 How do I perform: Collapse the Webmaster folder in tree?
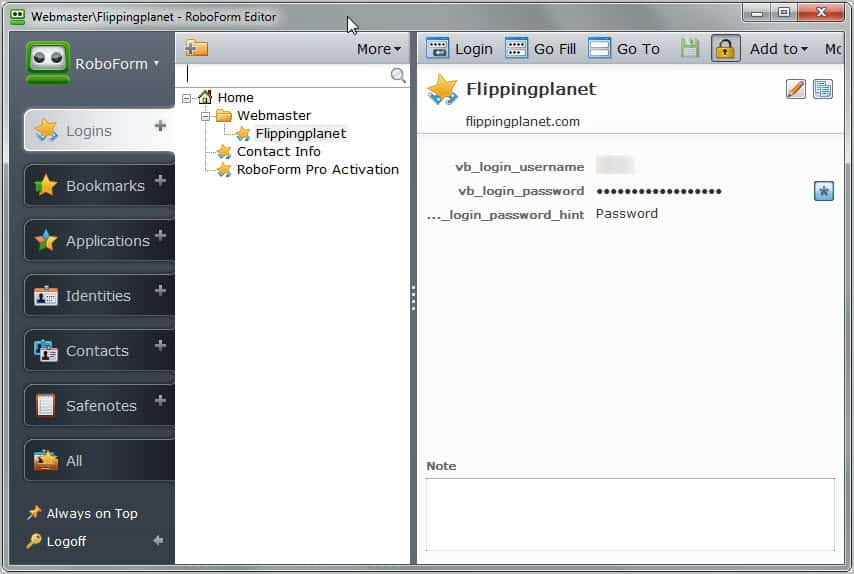pyautogui.click(x=205, y=116)
